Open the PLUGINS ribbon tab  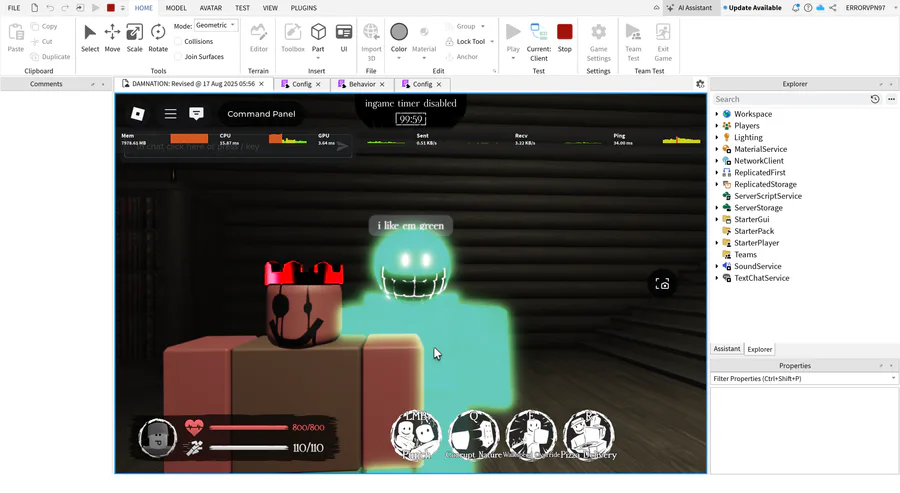(x=304, y=8)
